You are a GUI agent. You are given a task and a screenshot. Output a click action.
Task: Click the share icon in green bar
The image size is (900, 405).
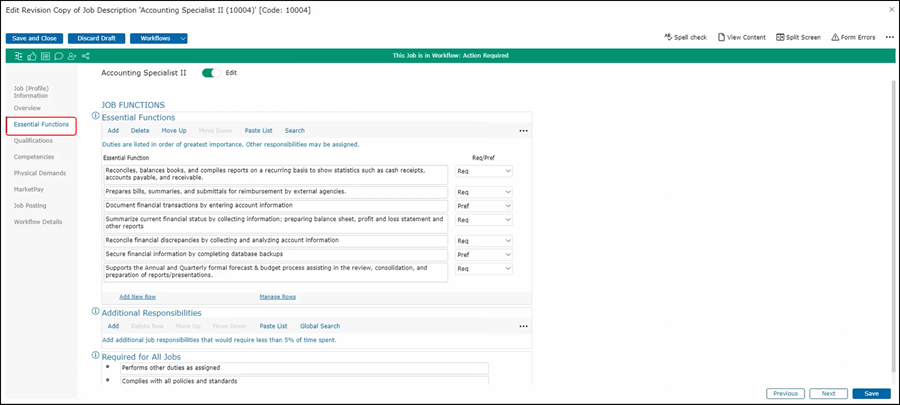click(85, 55)
